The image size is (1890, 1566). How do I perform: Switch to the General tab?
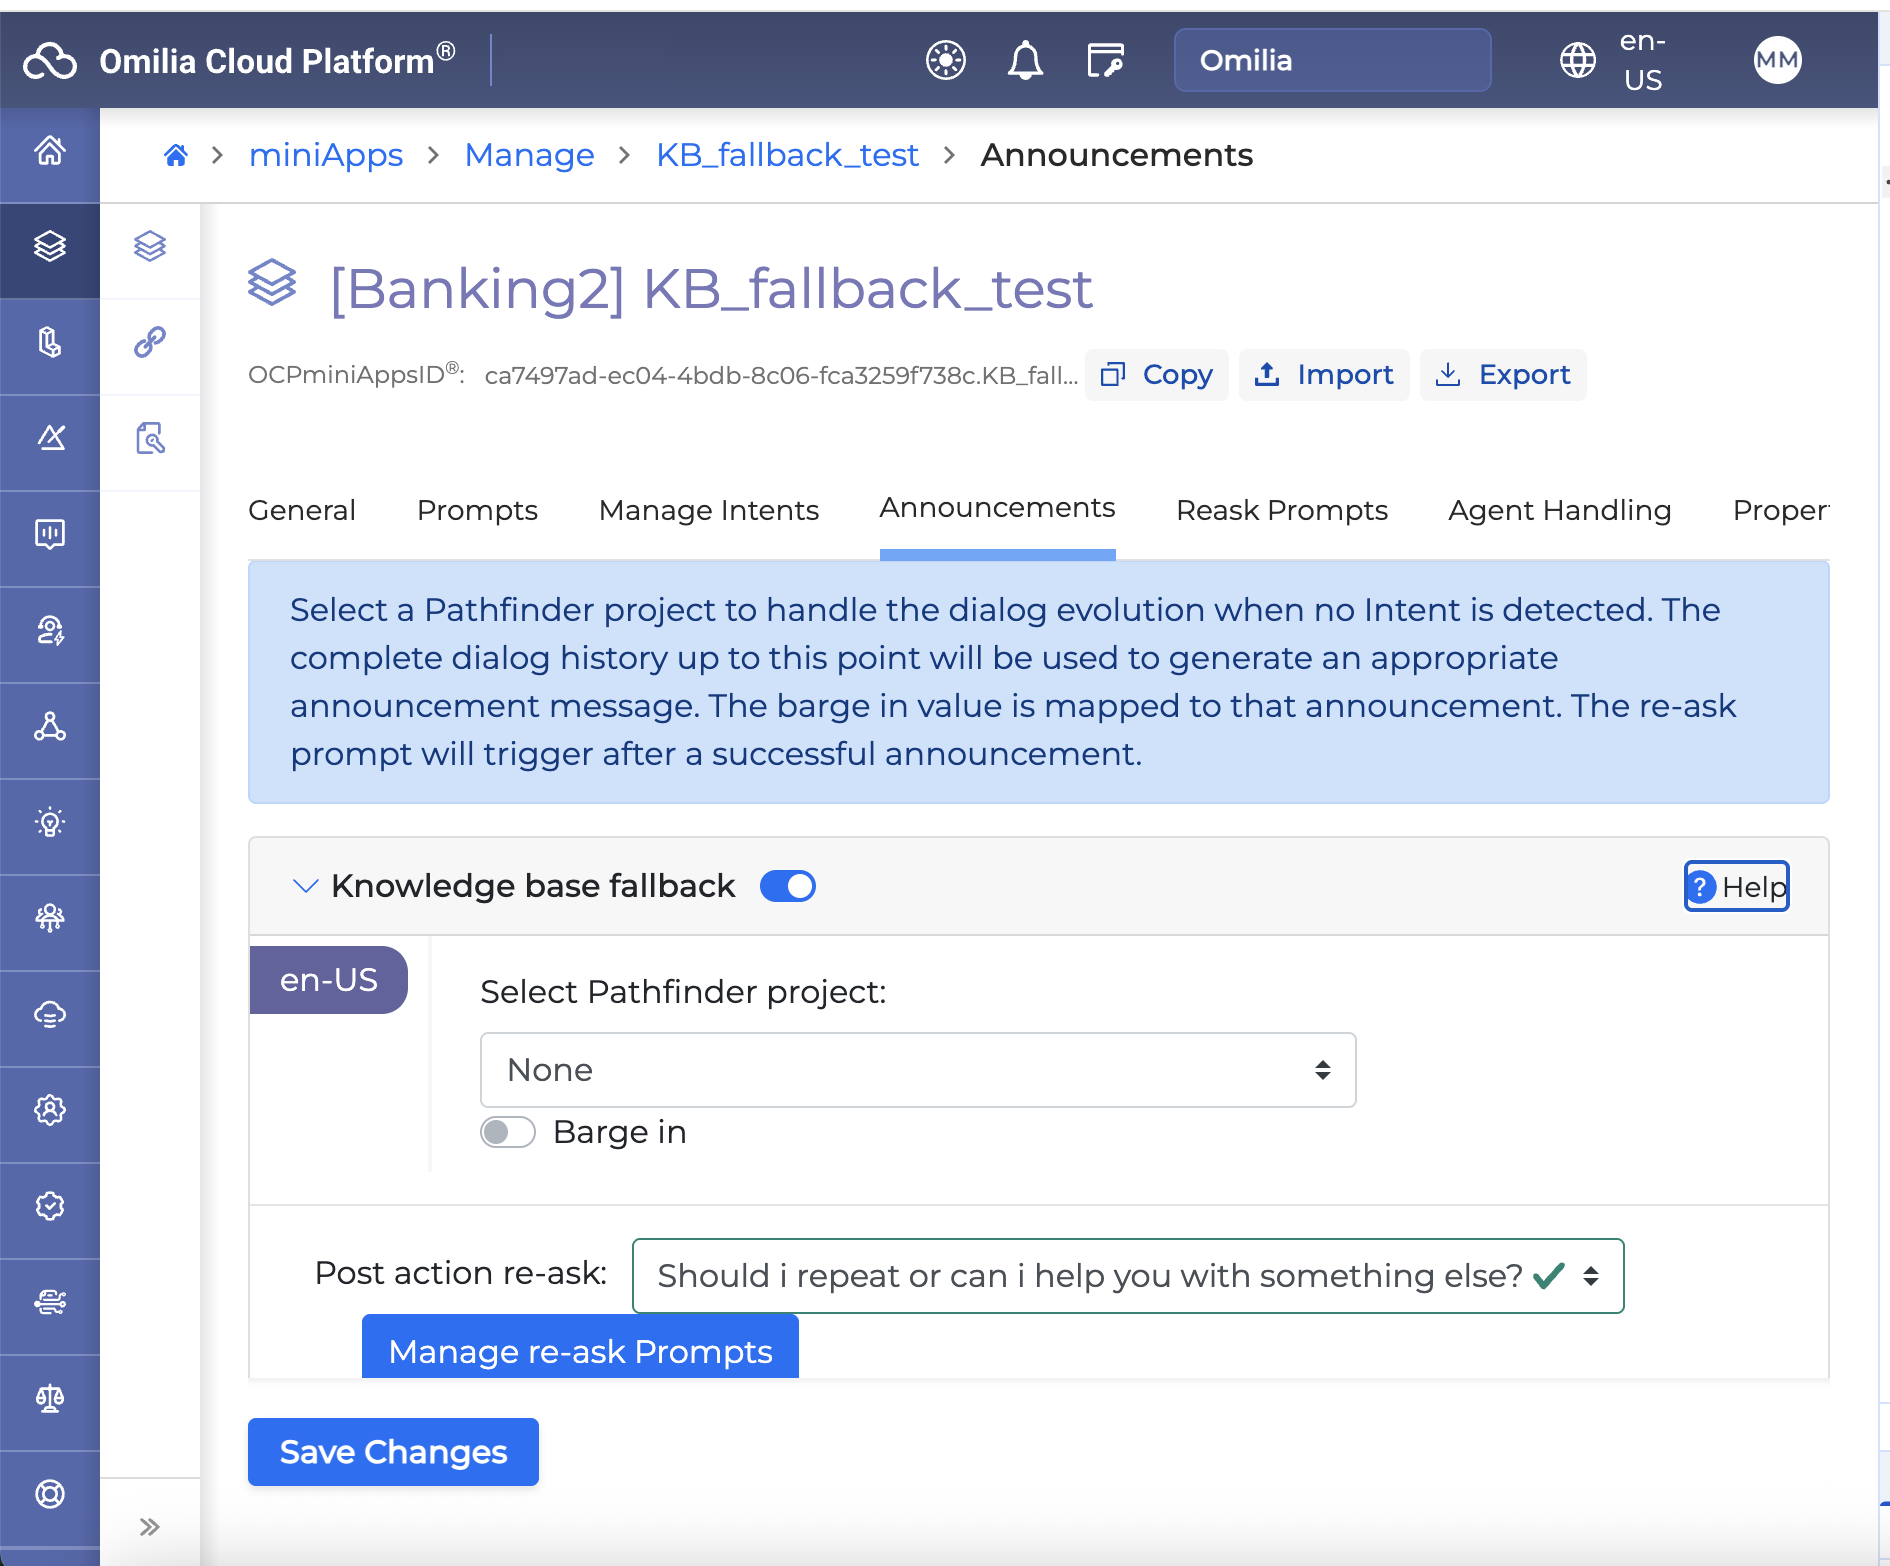(302, 510)
